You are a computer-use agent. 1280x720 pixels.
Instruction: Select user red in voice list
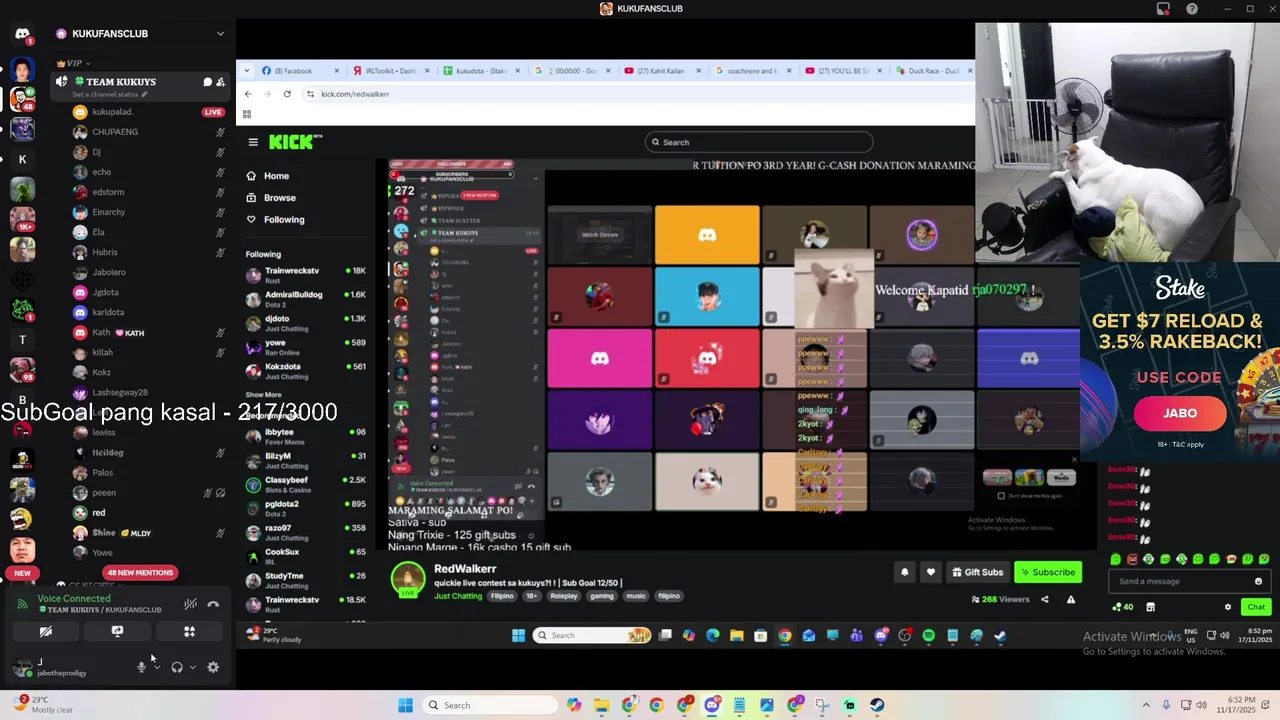click(x=150, y=512)
